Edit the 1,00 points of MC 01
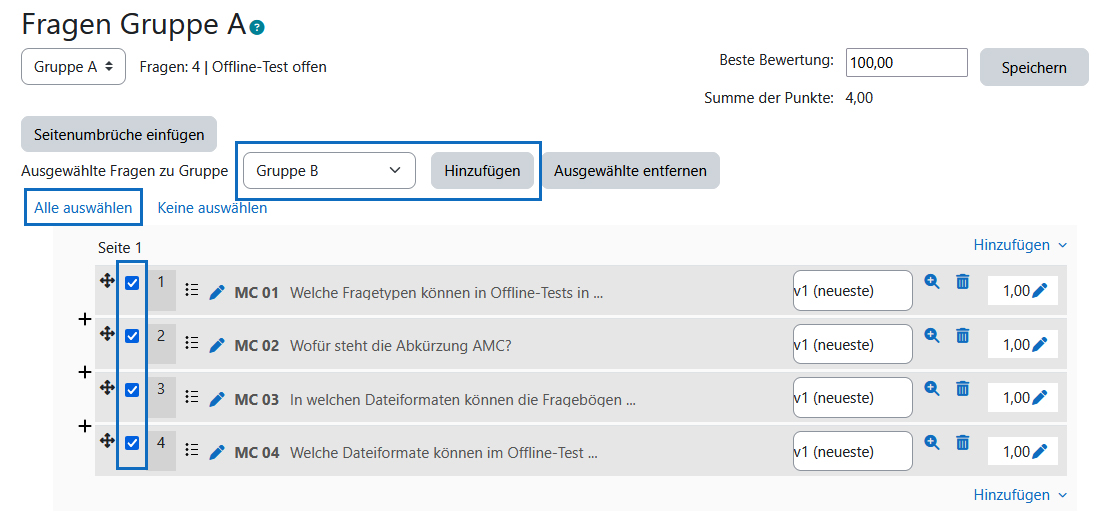This screenshot has height=521, width=1101. click(x=1040, y=291)
